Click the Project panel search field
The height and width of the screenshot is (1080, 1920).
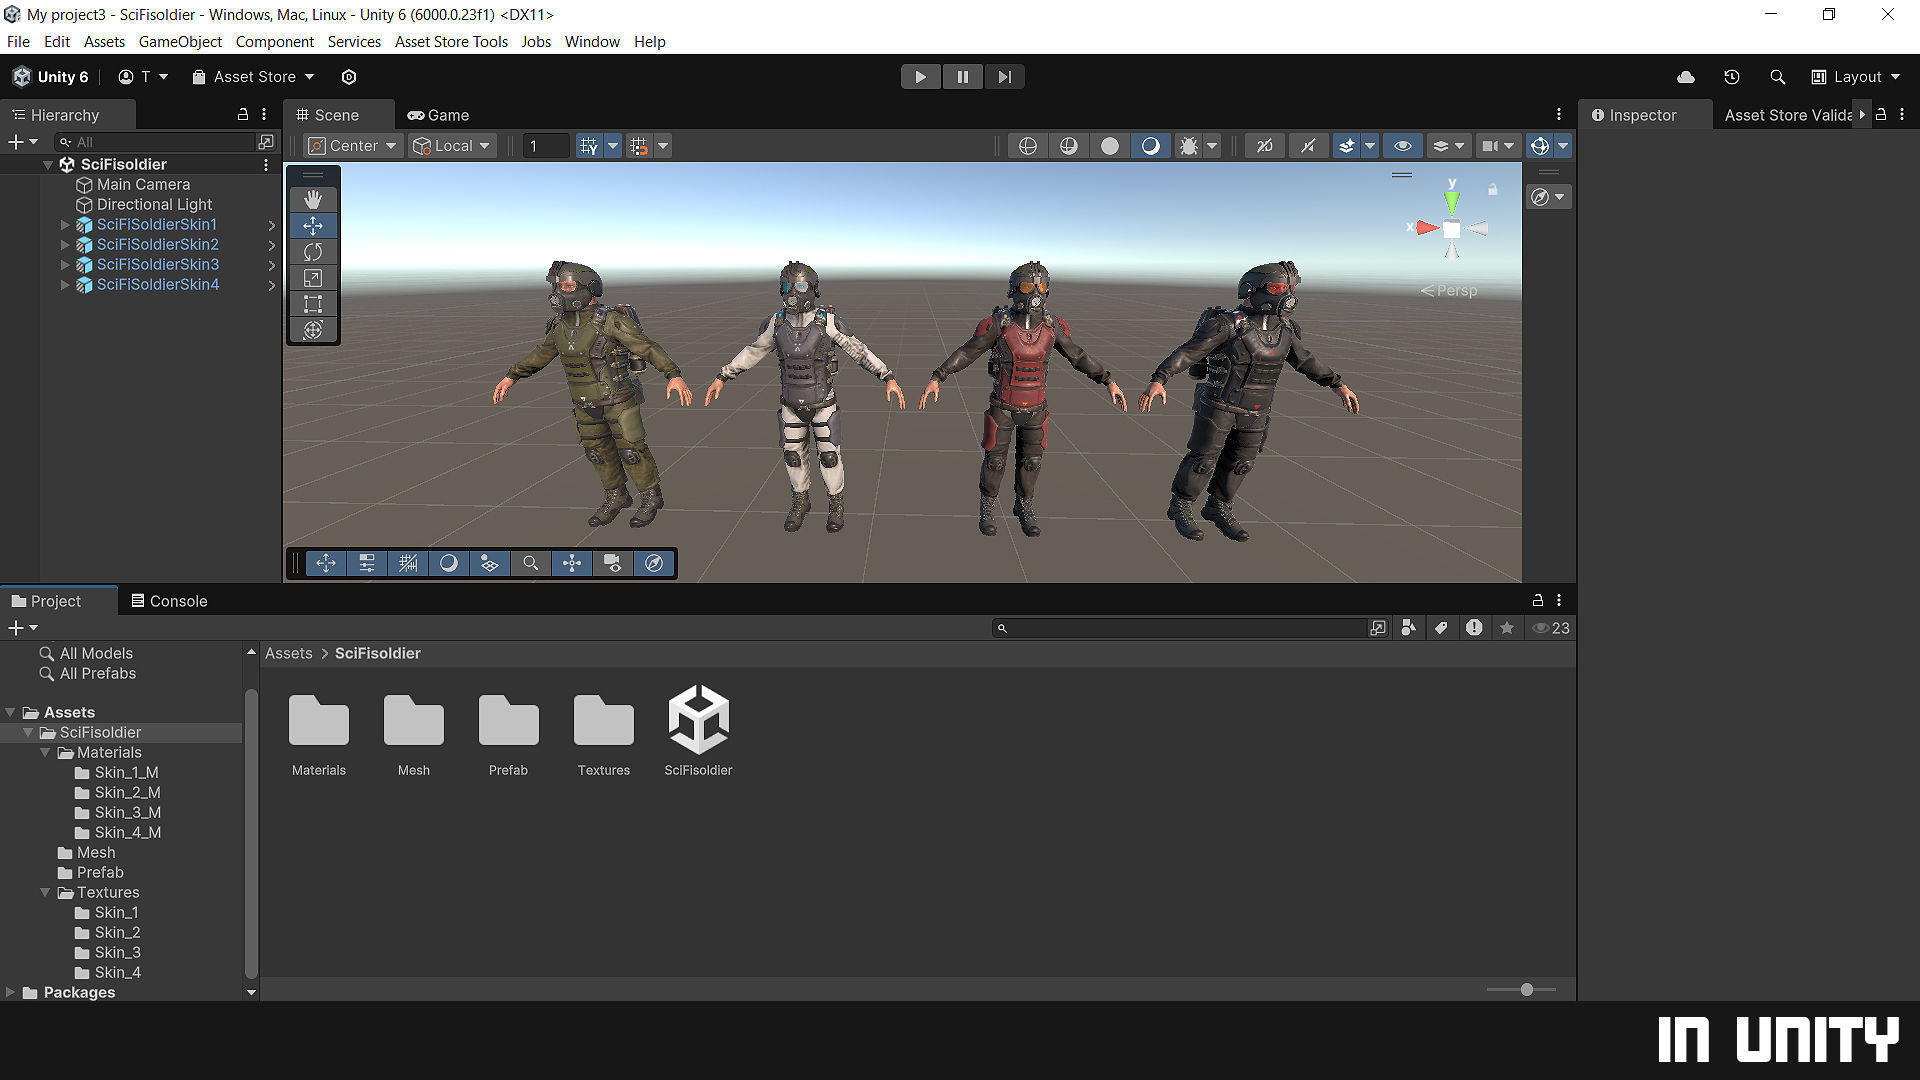1181,628
